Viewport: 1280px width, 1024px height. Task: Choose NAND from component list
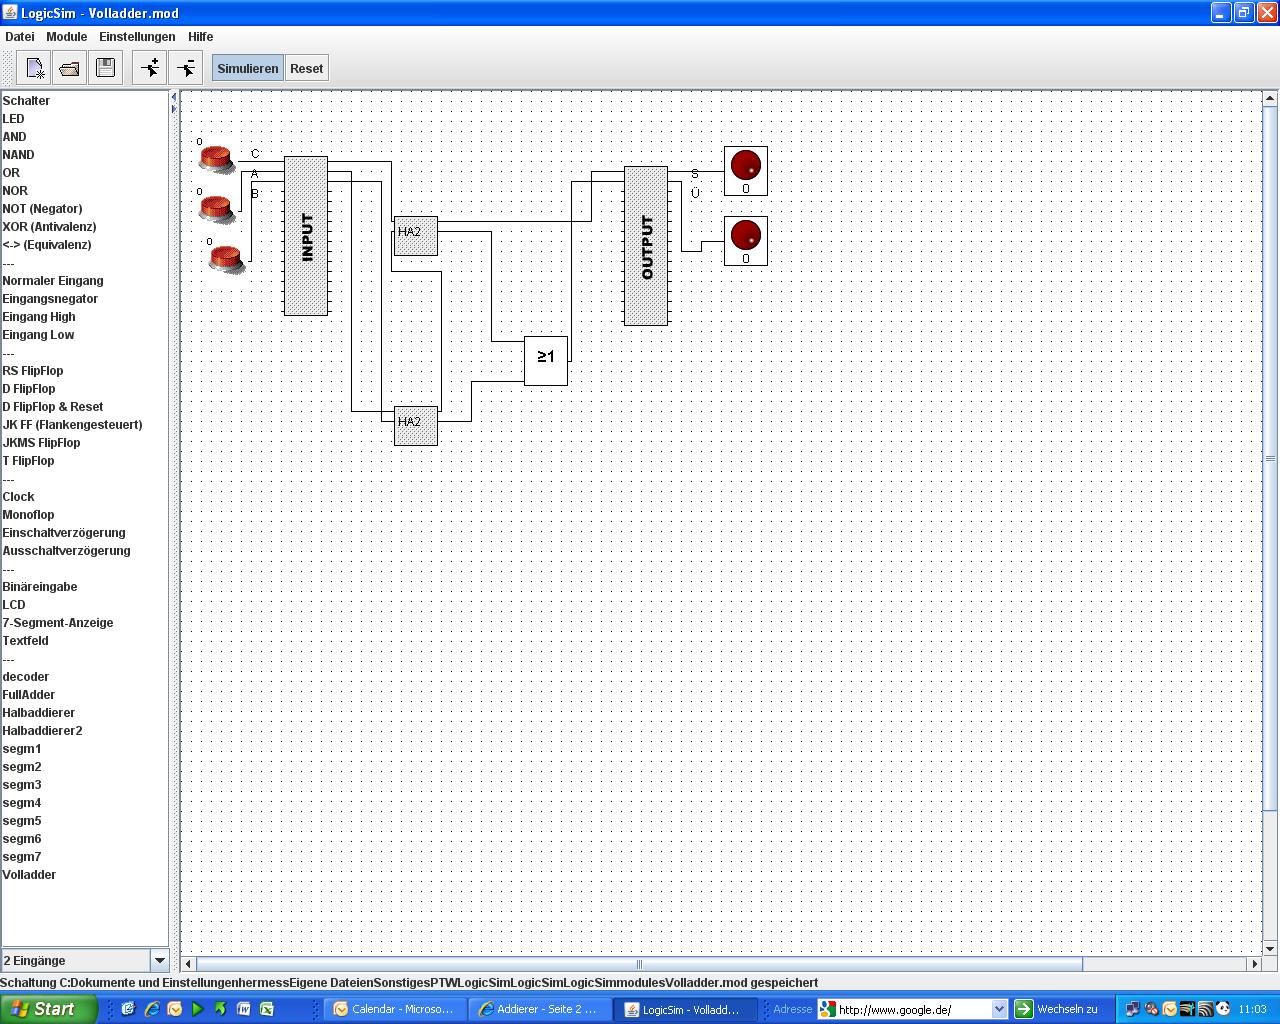click(18, 155)
